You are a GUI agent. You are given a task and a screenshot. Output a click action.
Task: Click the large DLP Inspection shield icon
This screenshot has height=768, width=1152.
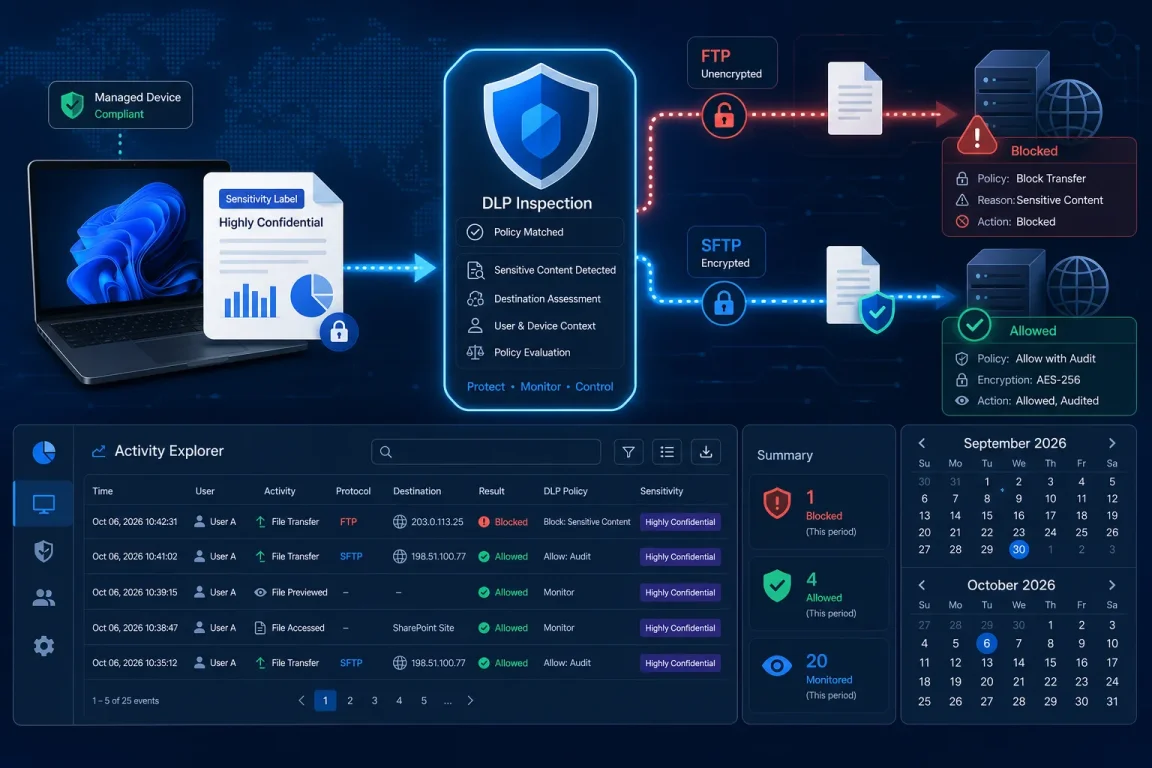541,126
